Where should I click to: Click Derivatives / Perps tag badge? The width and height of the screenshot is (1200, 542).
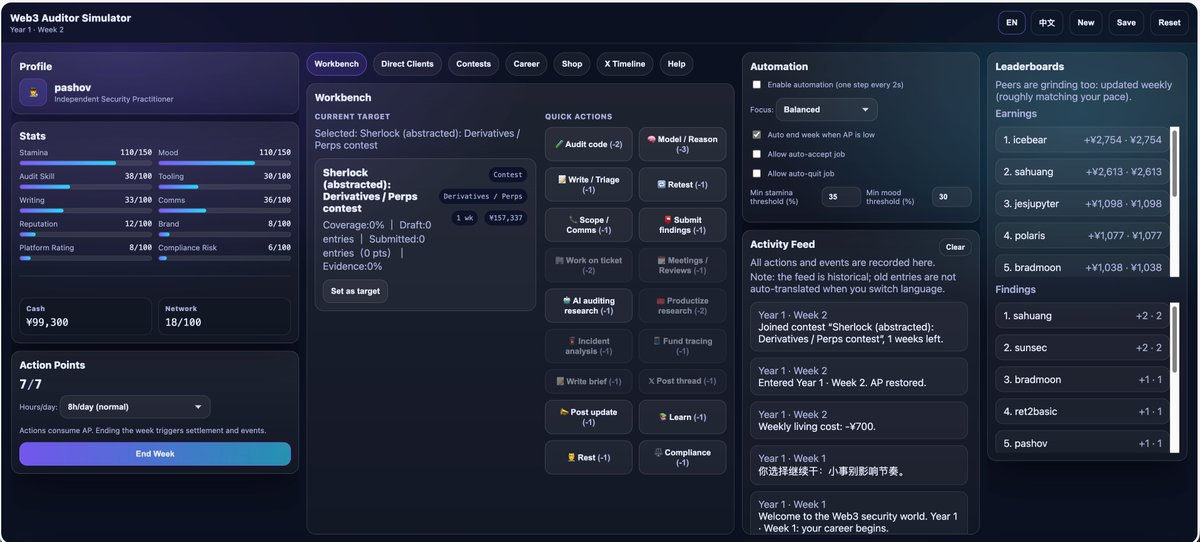[483, 196]
